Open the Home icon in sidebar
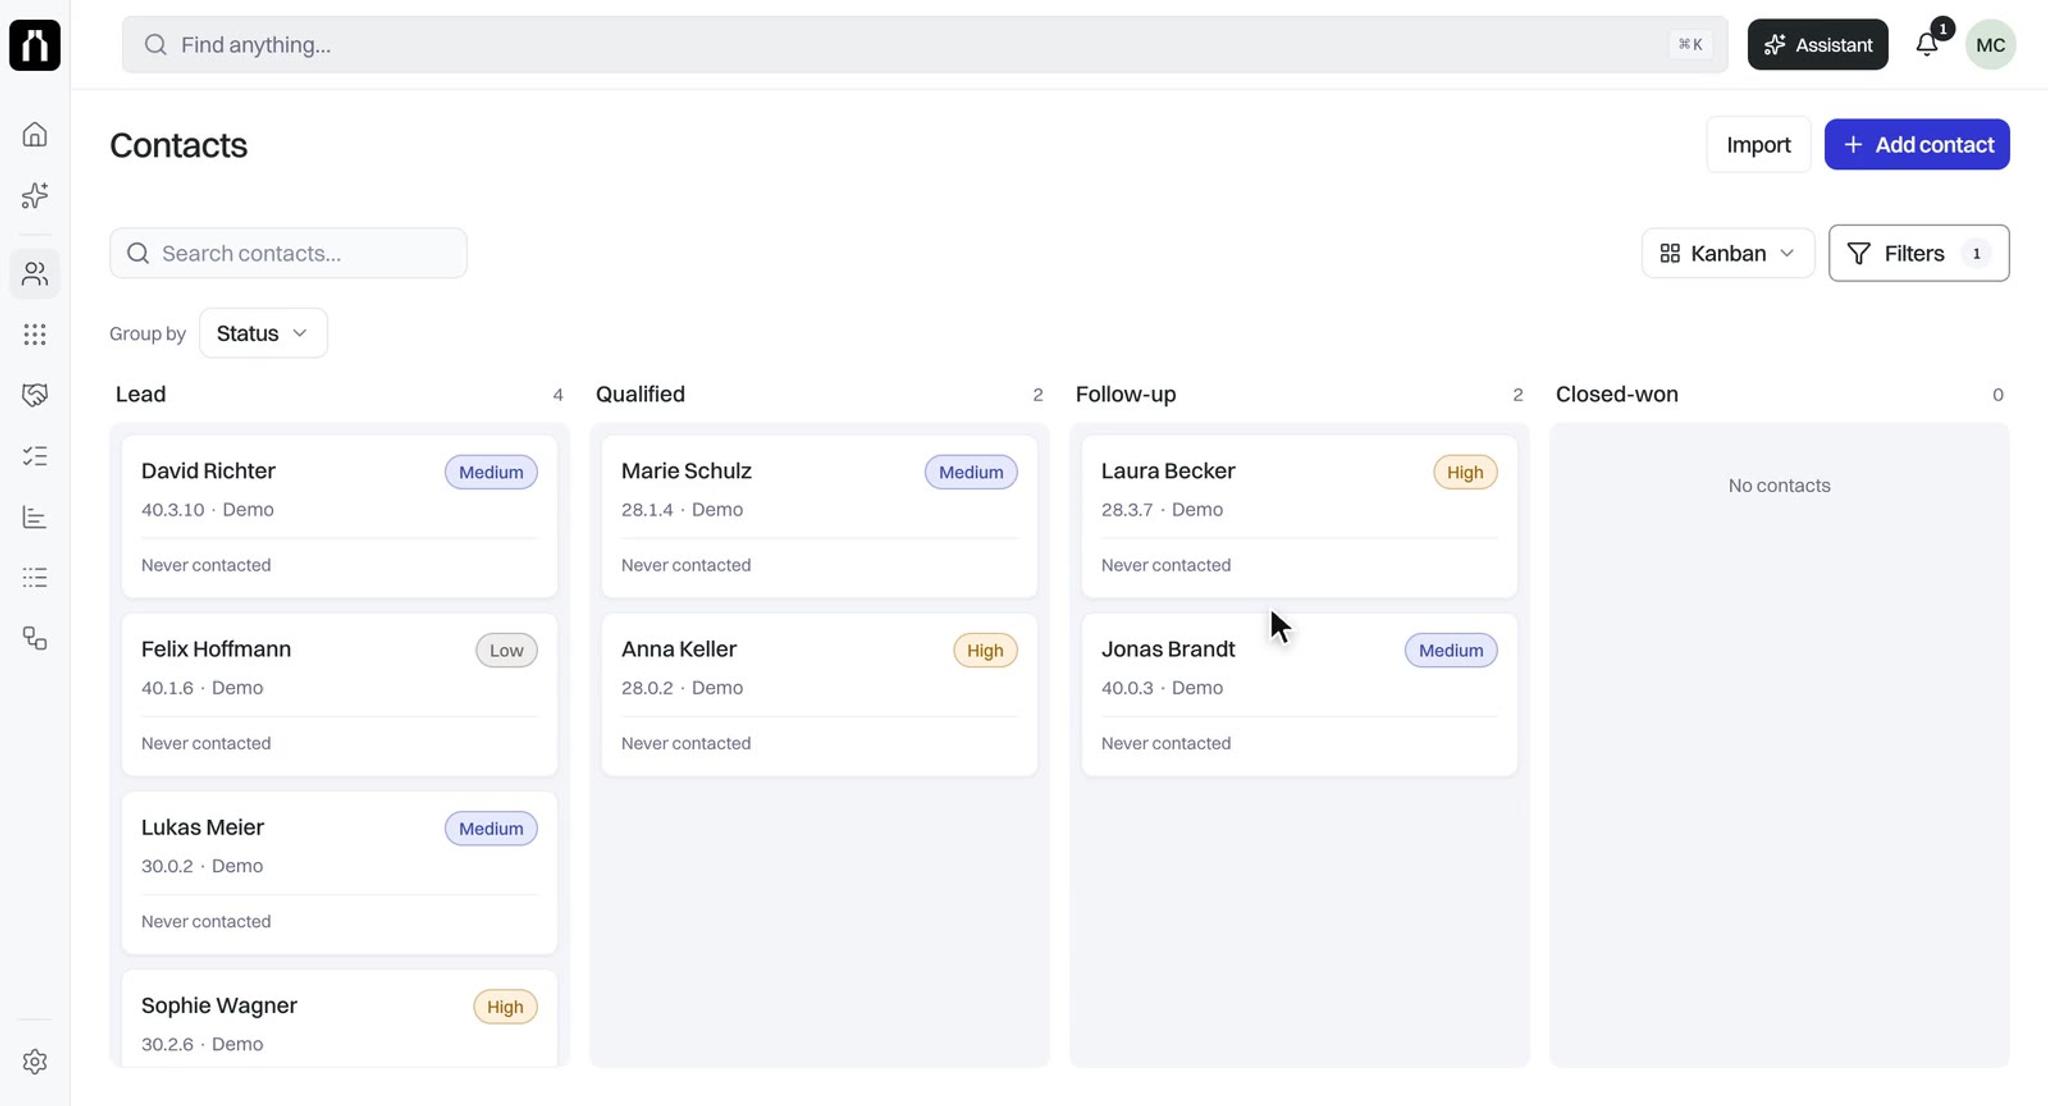The image size is (2048, 1106). point(35,134)
